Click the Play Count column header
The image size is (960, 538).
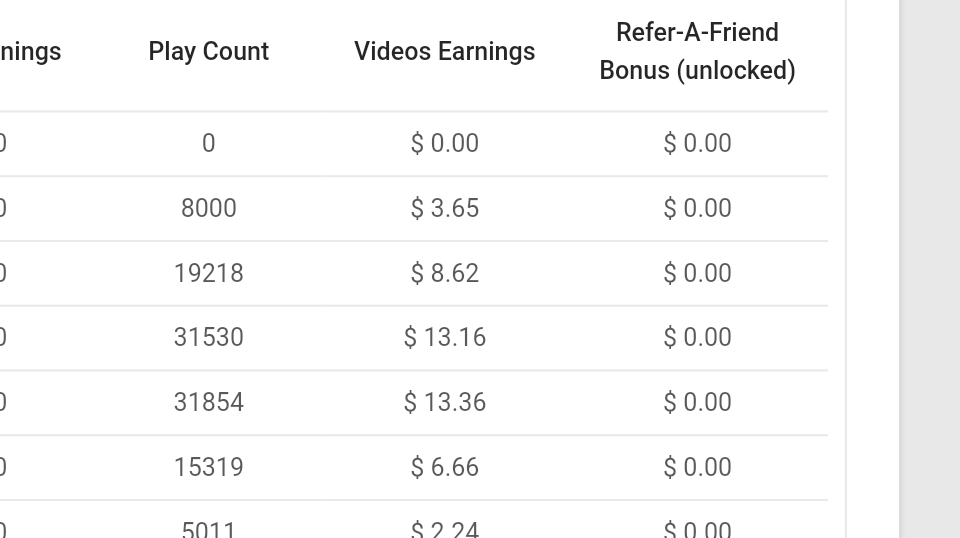point(208,51)
